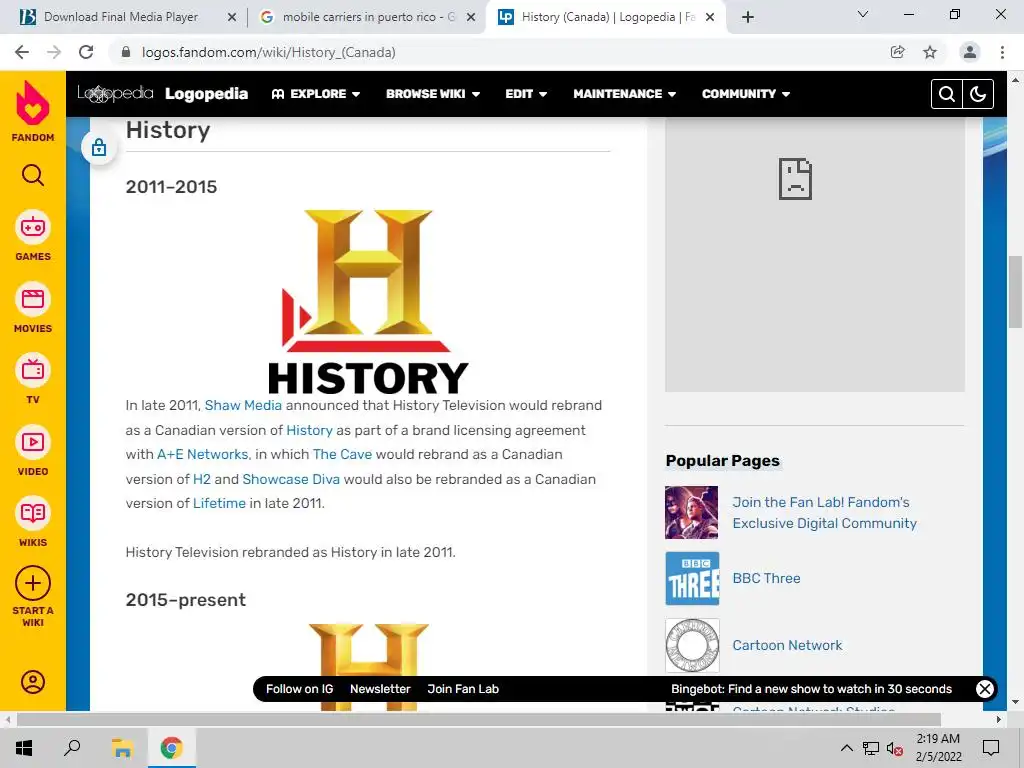Expand the Explore dropdown menu

[316, 94]
